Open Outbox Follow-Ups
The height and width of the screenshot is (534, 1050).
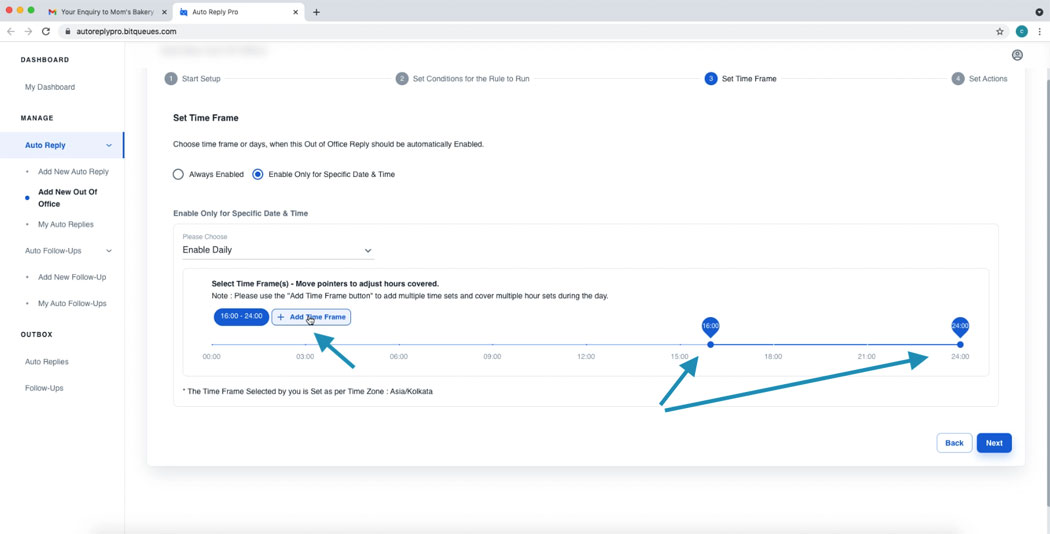pos(44,388)
